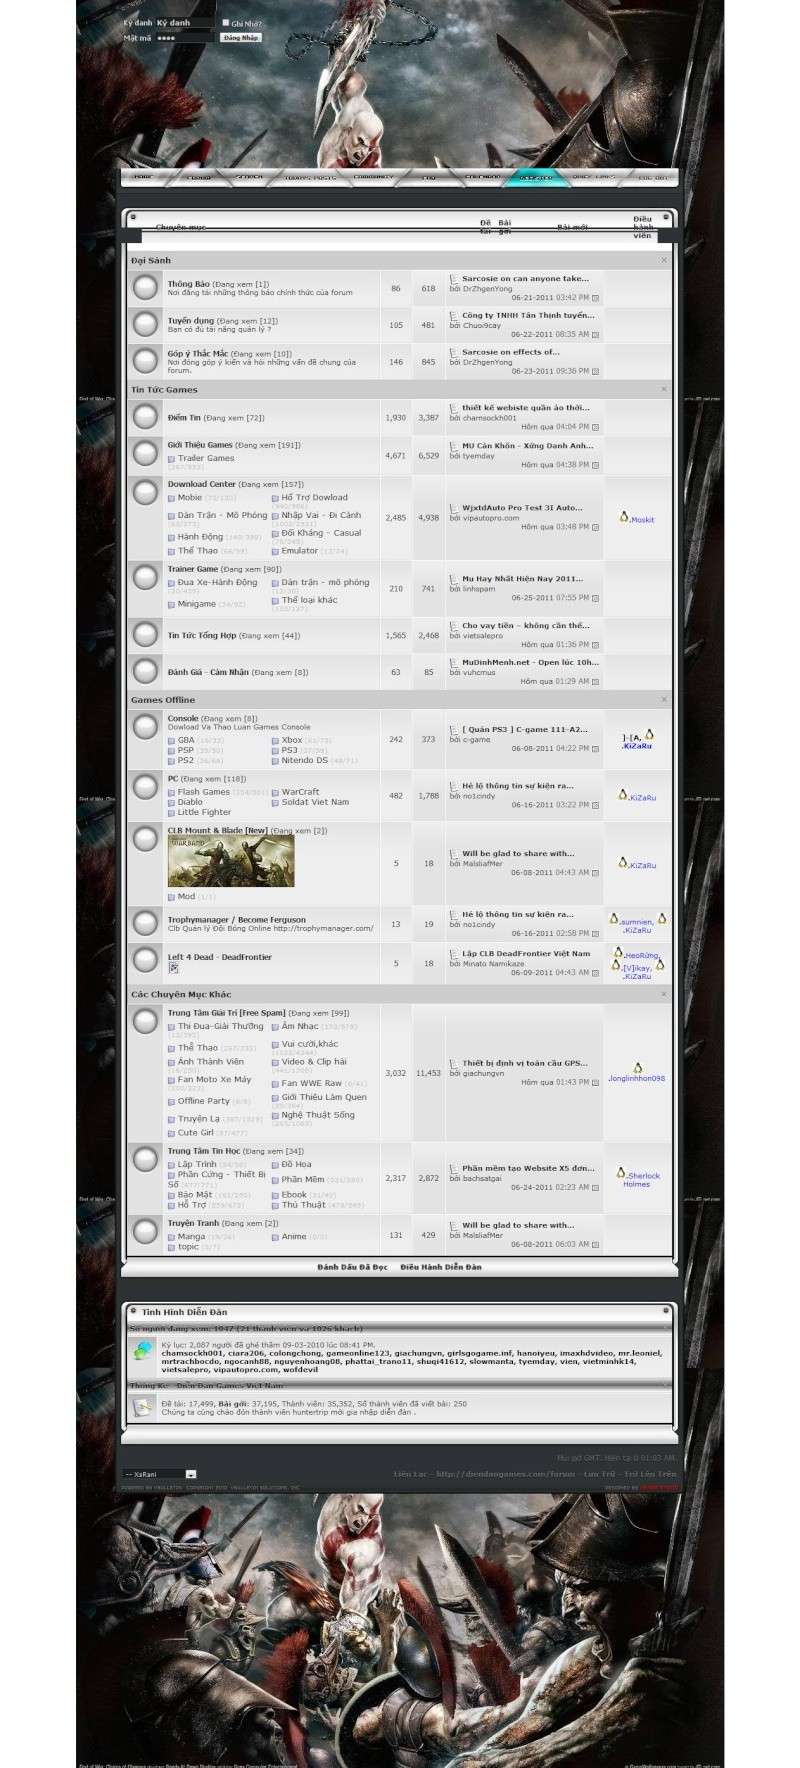
Task: Open the Trainer Games subforum
Action: (x=206, y=458)
